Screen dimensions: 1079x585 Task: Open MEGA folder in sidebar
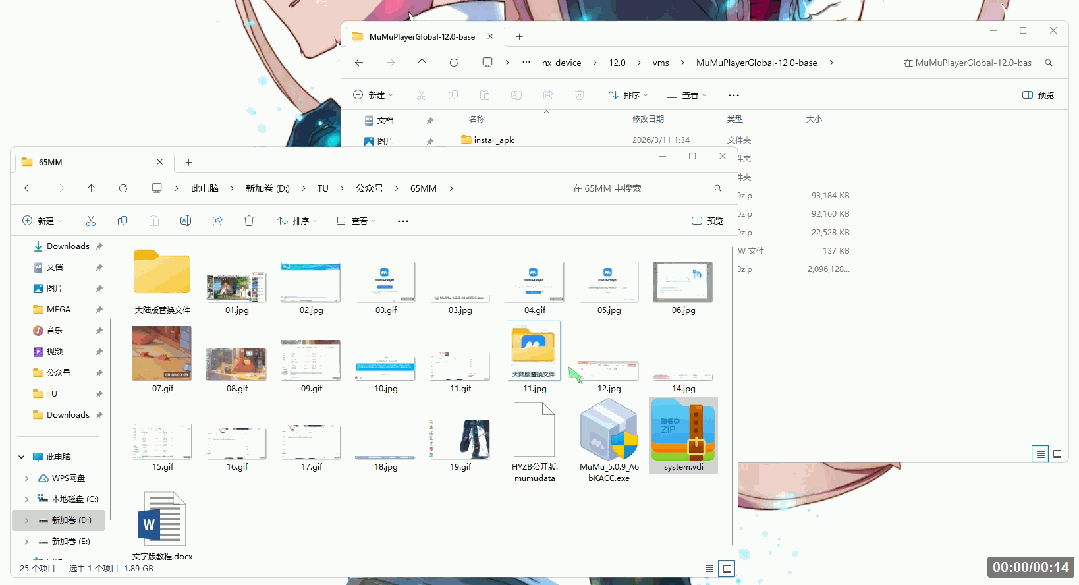pos(58,310)
